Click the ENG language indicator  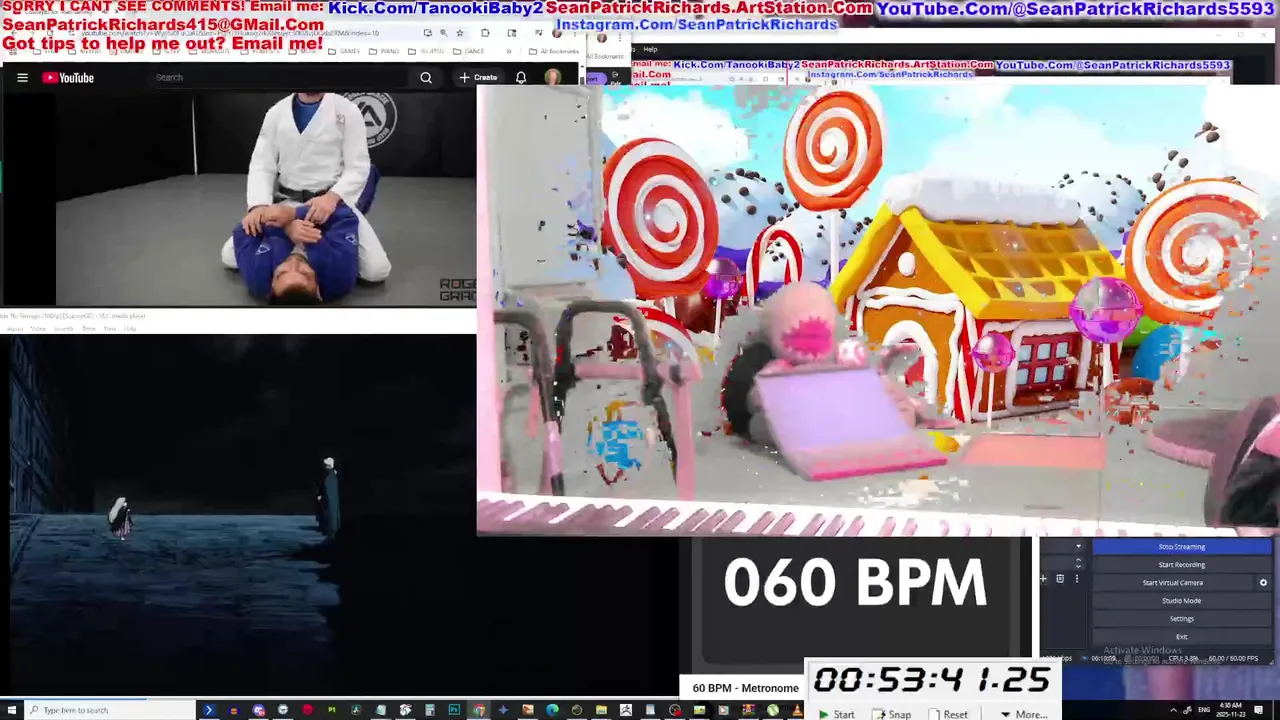1204,710
